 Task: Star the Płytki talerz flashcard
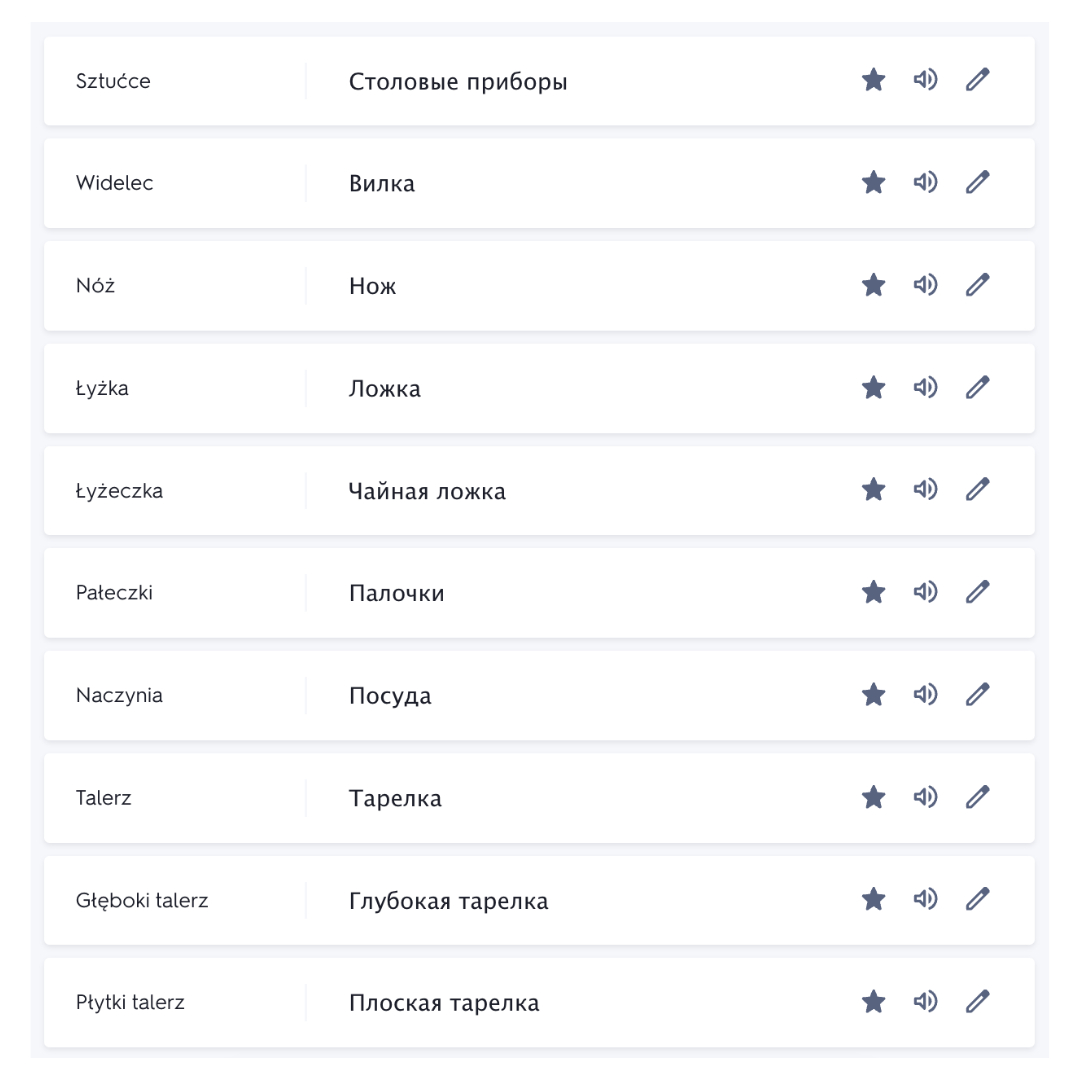(x=874, y=1001)
